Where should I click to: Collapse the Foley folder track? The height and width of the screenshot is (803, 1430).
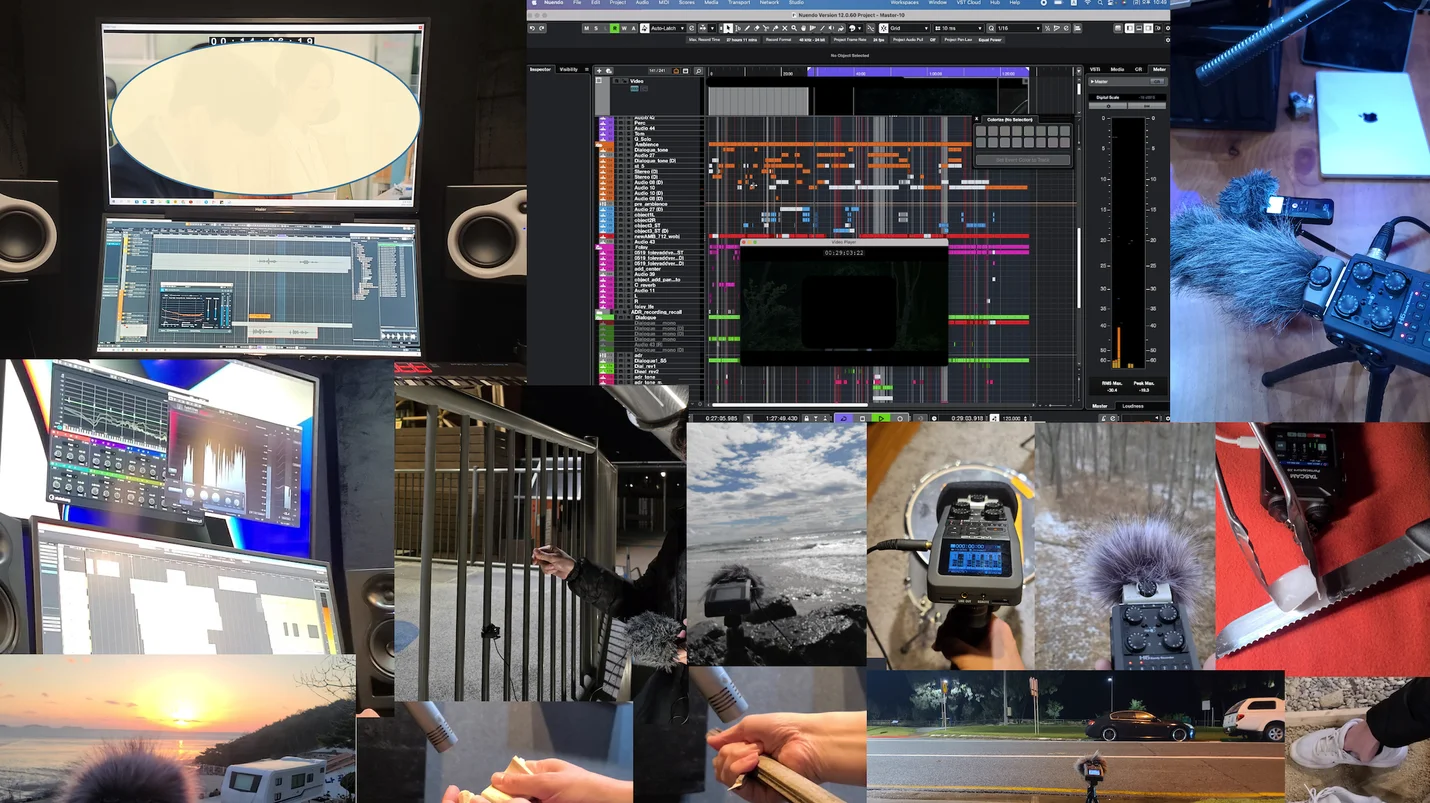click(598, 247)
